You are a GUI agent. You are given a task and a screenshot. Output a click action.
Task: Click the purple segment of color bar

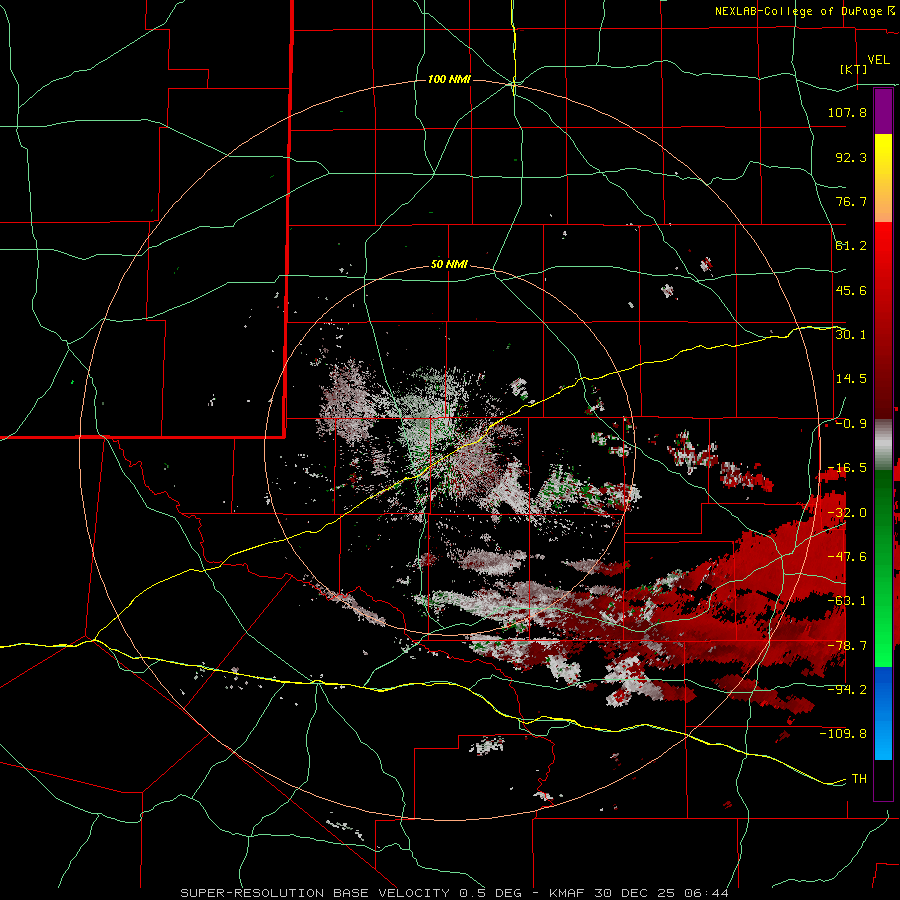883,111
